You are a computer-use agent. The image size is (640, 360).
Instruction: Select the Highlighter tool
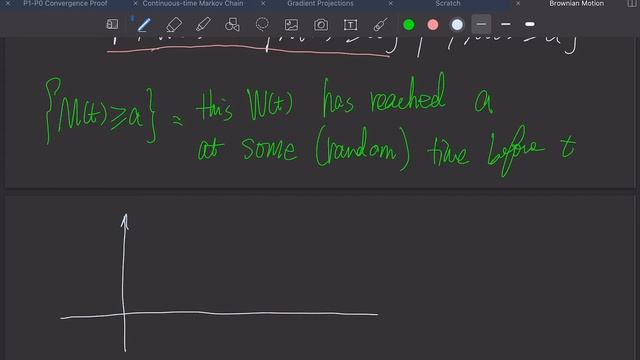(x=203, y=24)
